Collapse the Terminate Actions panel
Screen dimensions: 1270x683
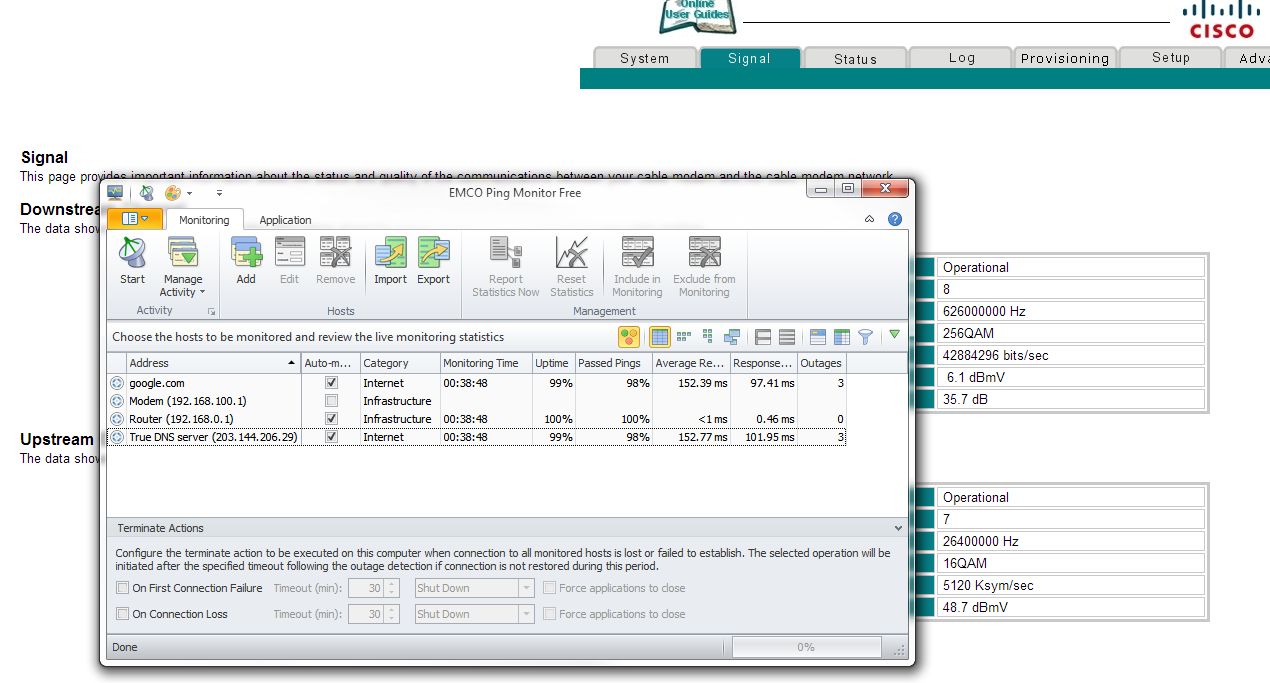[898, 528]
